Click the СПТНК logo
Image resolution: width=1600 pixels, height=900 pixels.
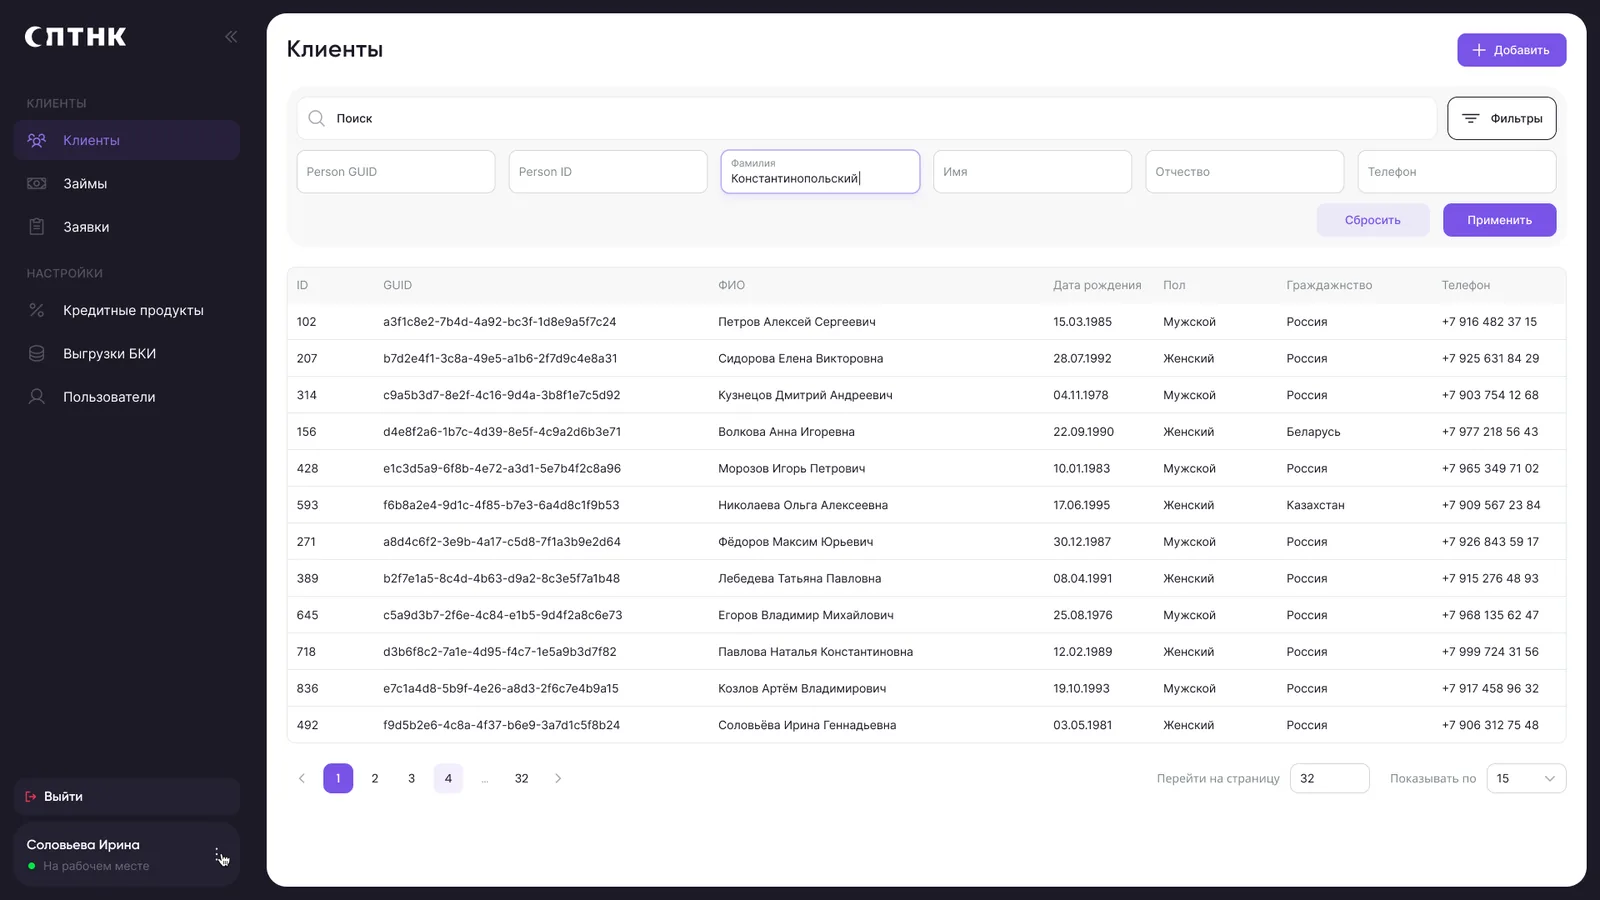[76, 37]
